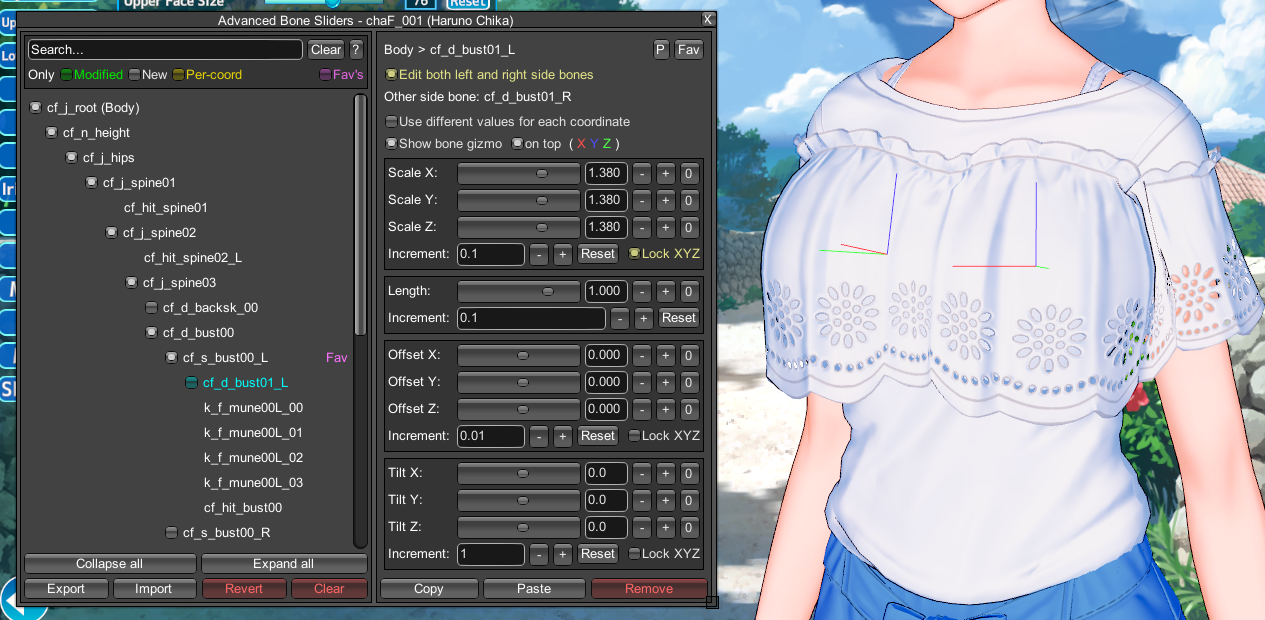Click Collapse all button
The image size is (1265, 620).
pos(109,563)
